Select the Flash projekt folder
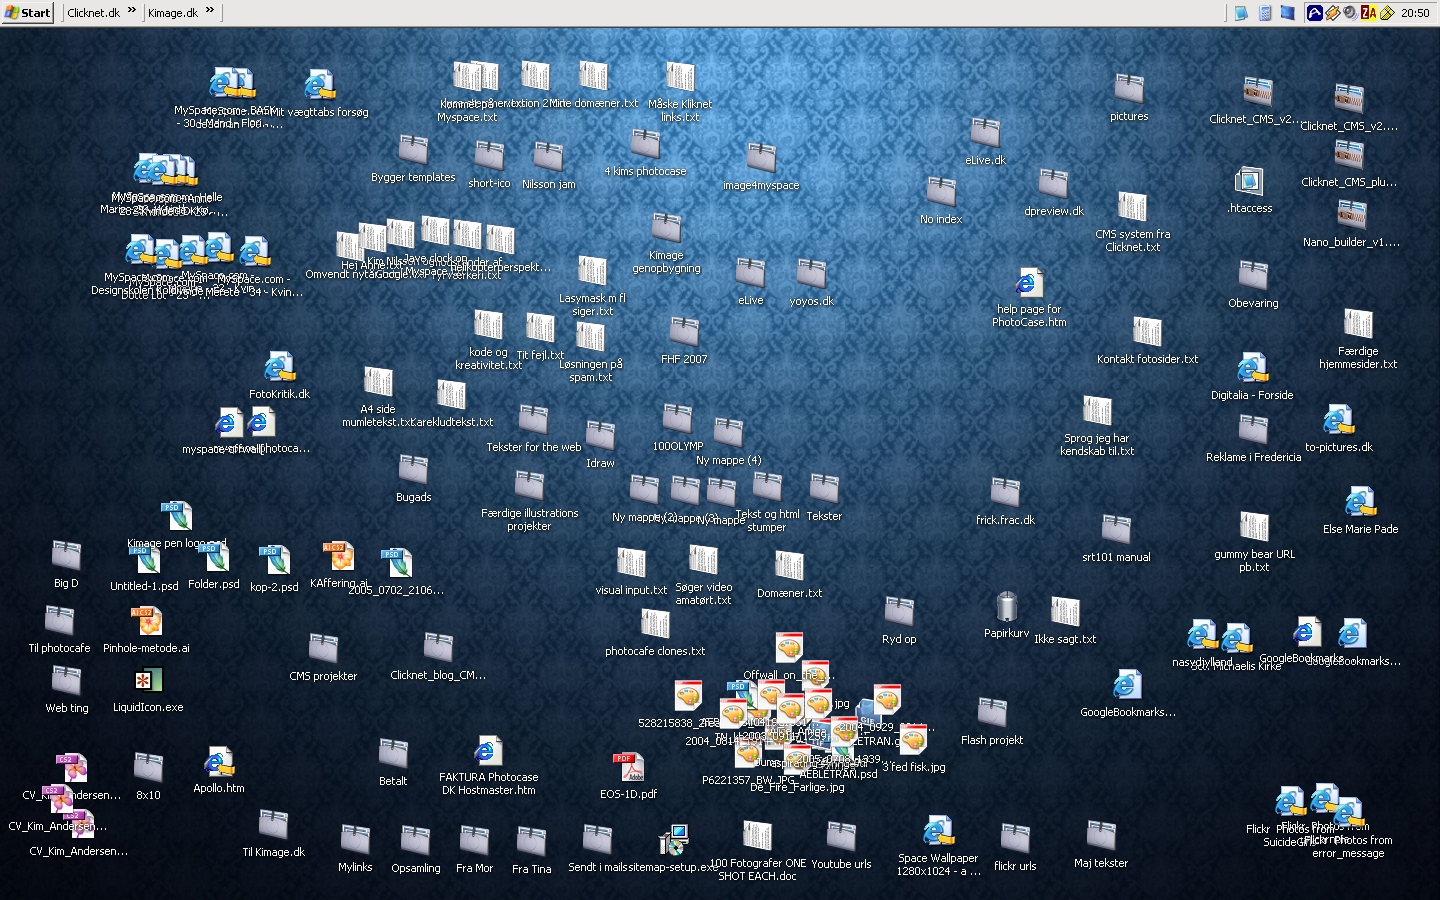The image size is (1440, 900). point(992,714)
